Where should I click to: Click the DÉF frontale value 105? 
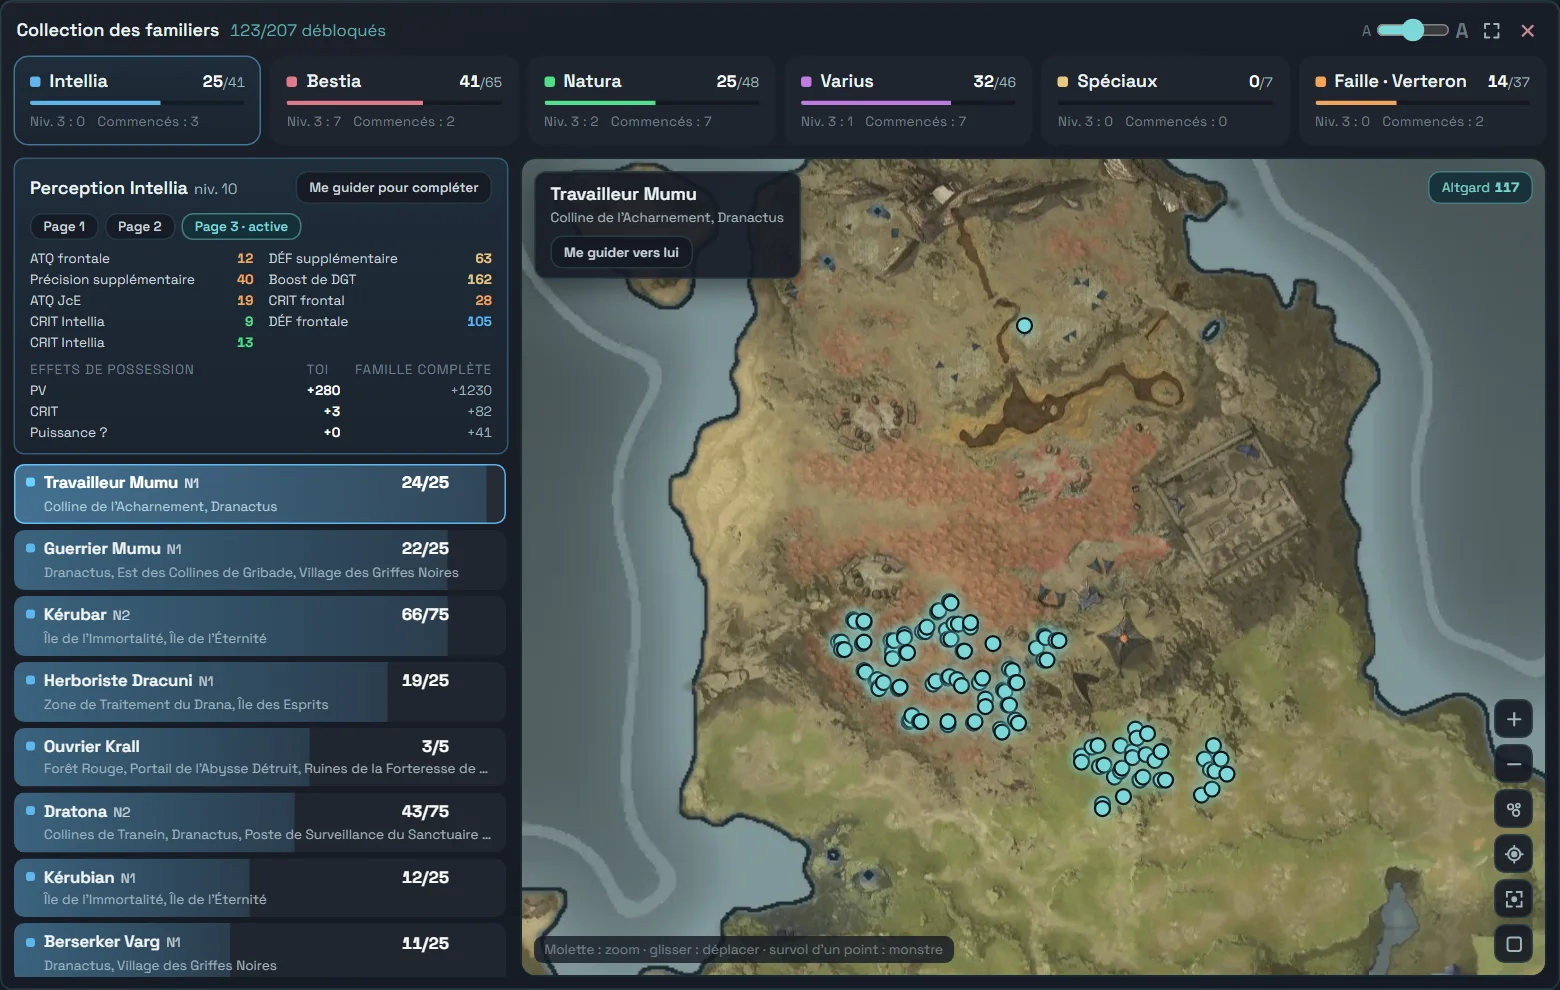coord(479,322)
